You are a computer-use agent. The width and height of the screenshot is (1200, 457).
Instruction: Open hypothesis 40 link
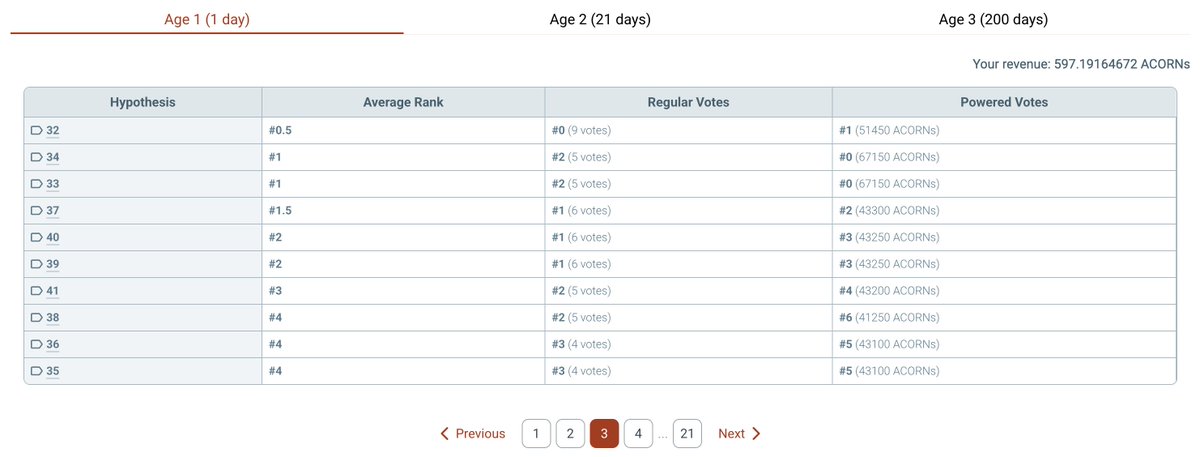click(x=53, y=237)
